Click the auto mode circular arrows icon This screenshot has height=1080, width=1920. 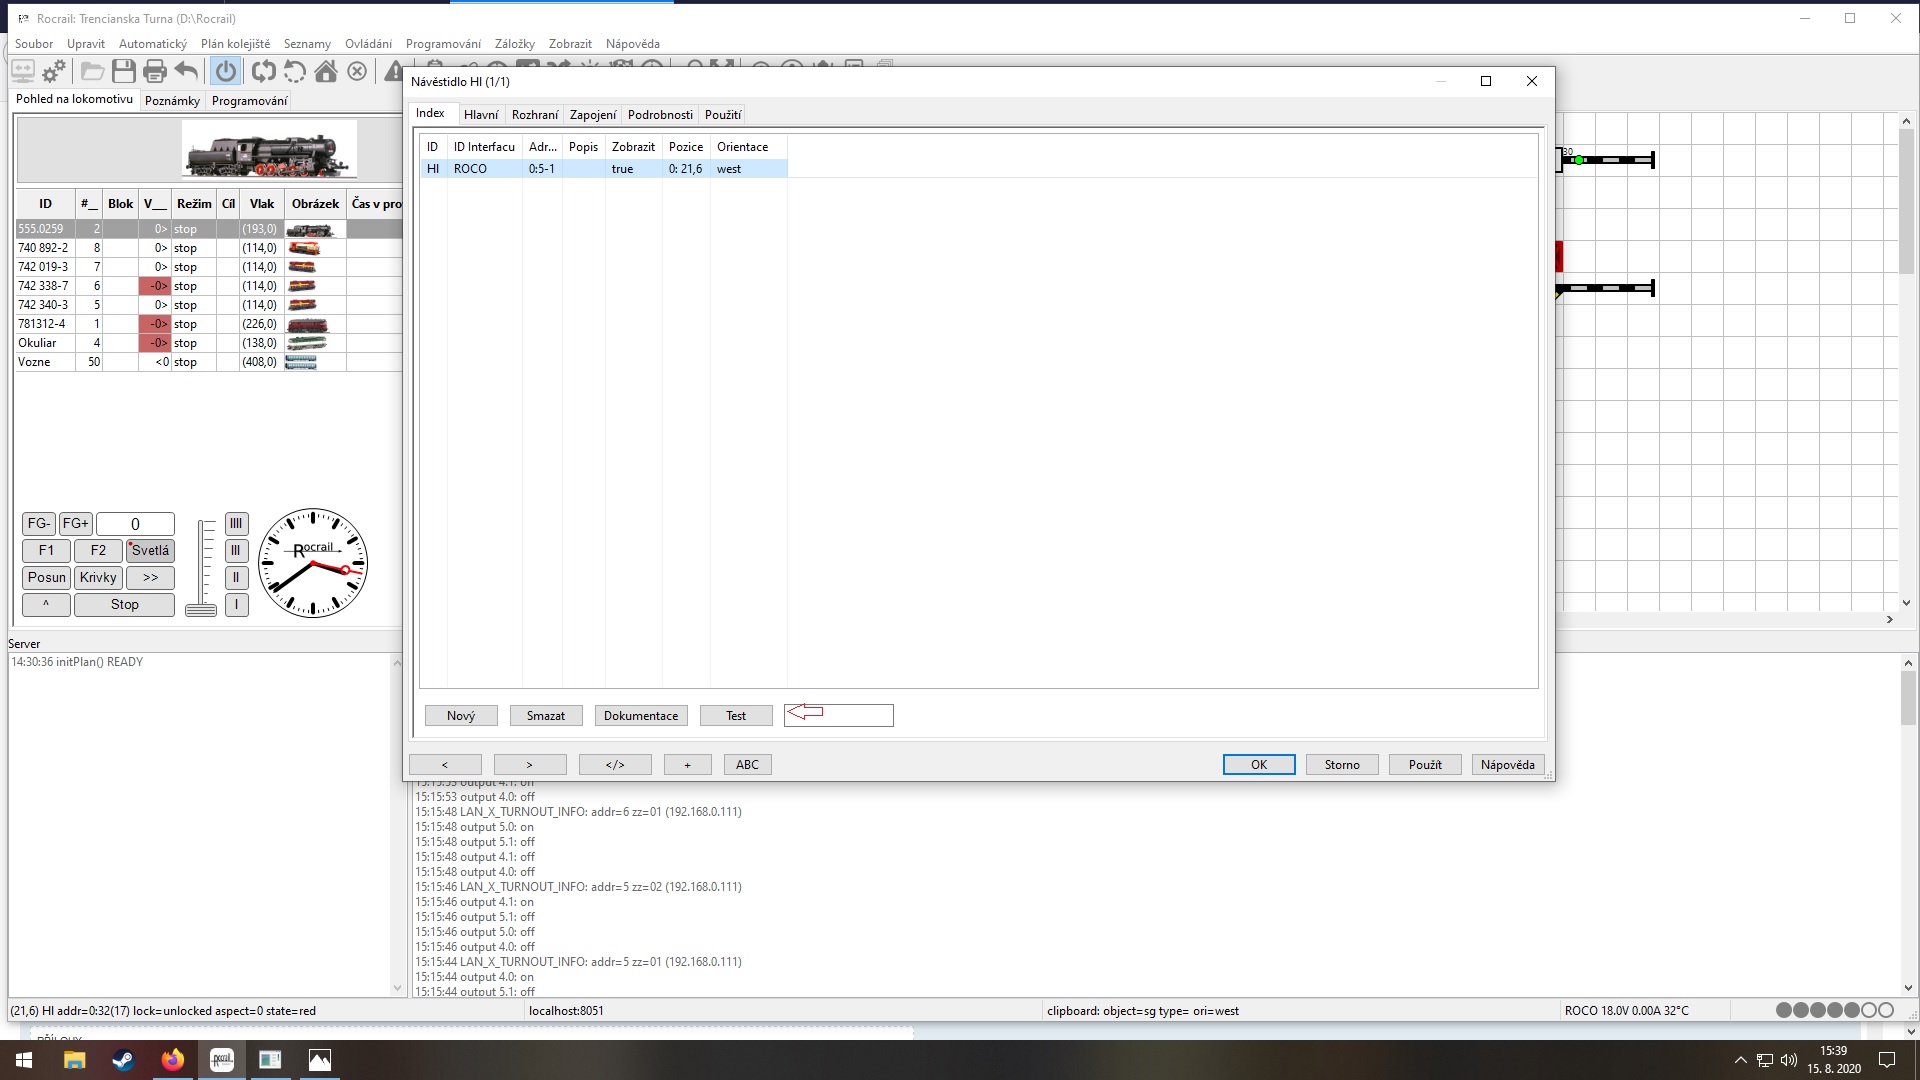(x=264, y=71)
